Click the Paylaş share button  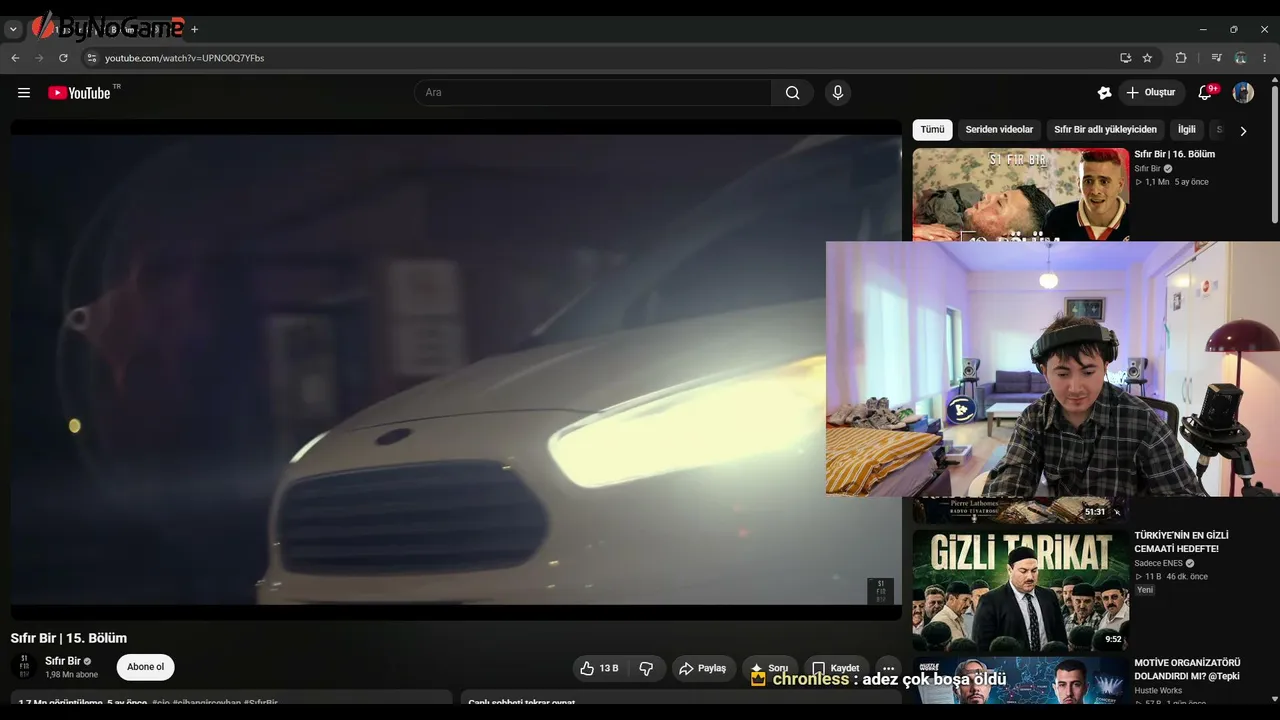point(704,668)
